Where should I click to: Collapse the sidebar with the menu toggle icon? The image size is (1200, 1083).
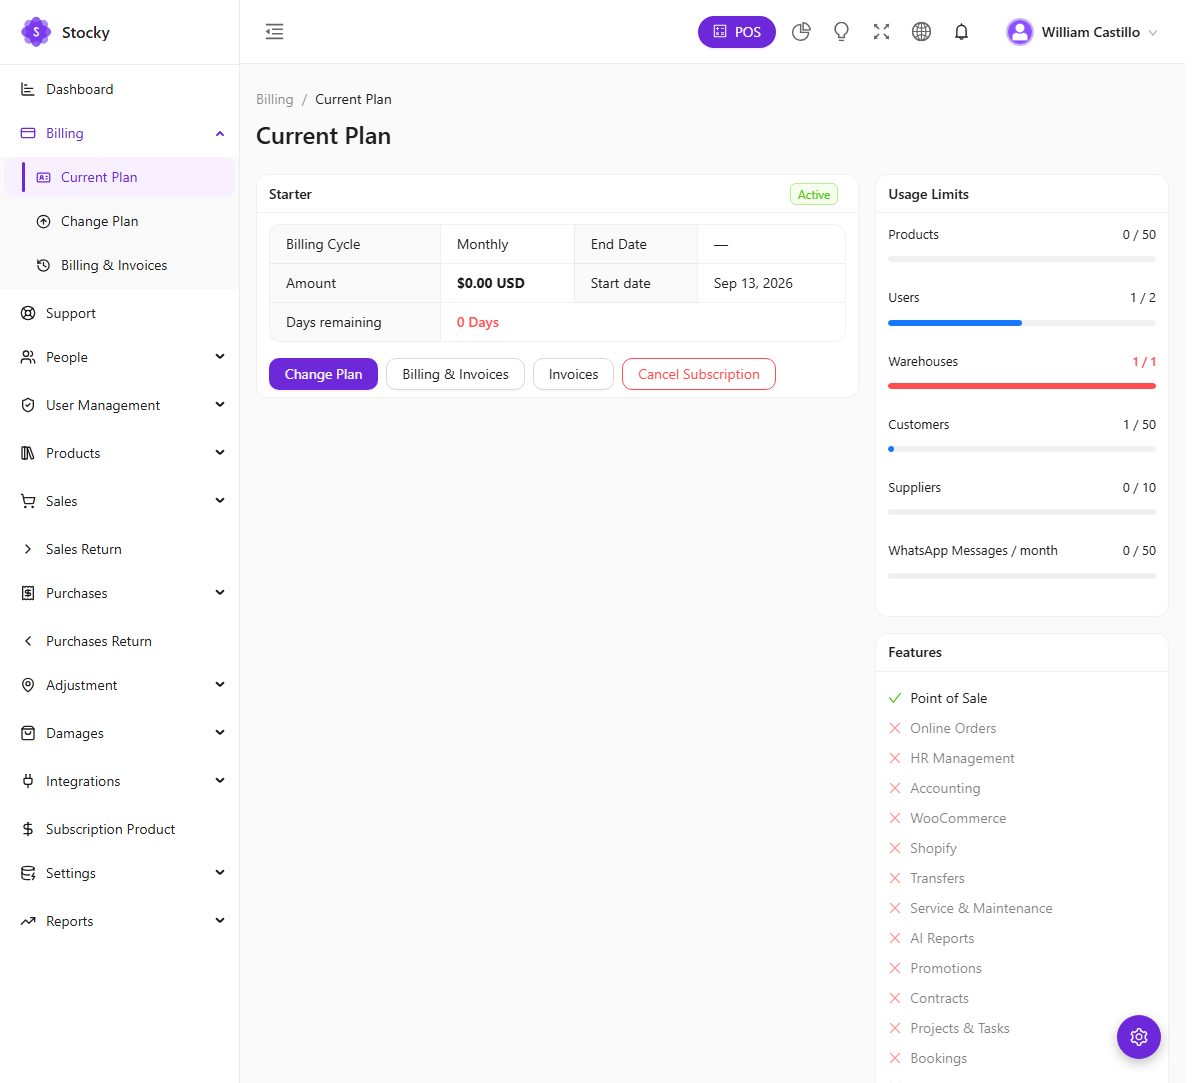(x=274, y=32)
